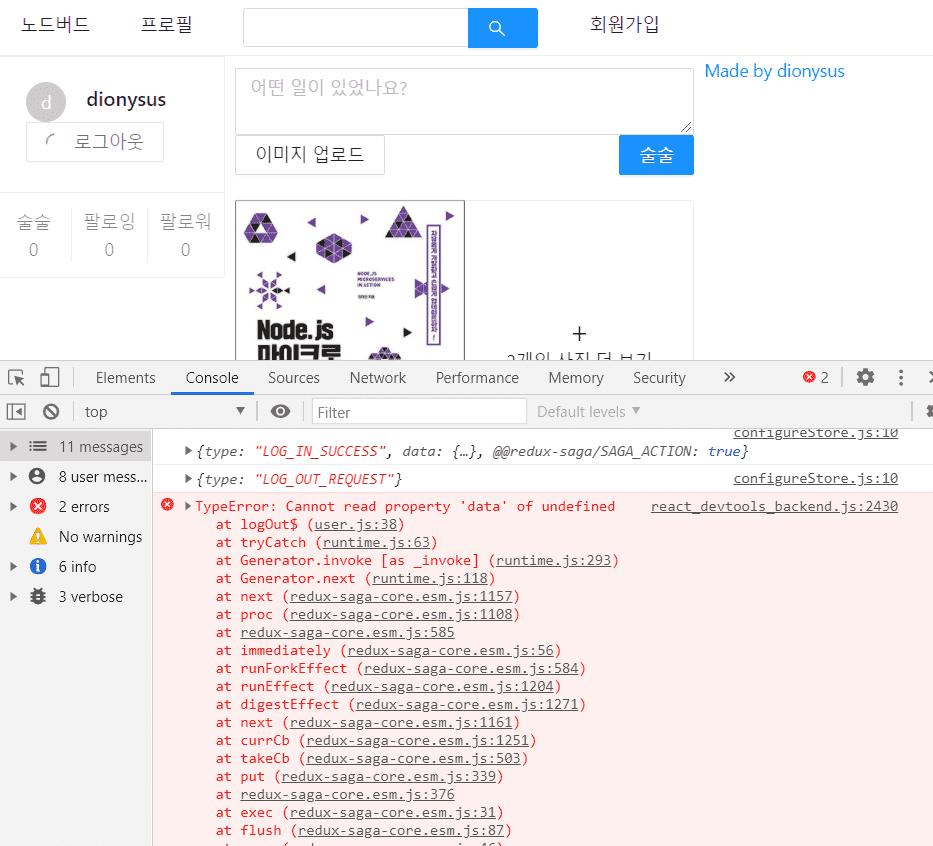This screenshot has width=933, height=846.
Task: Click the red error count badge
Action: (x=815, y=377)
